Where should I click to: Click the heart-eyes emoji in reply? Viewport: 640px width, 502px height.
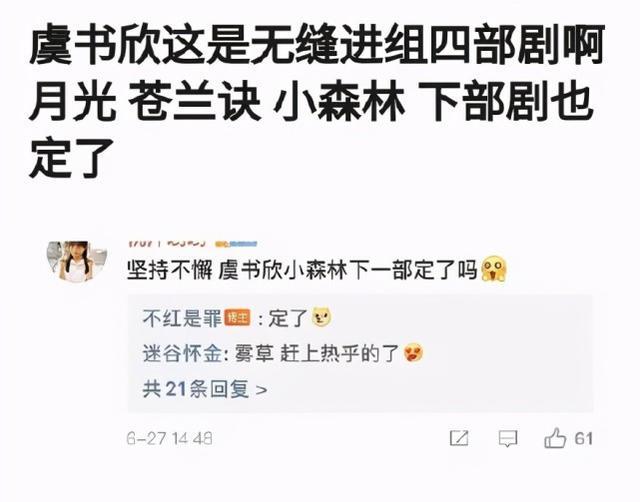(413, 353)
